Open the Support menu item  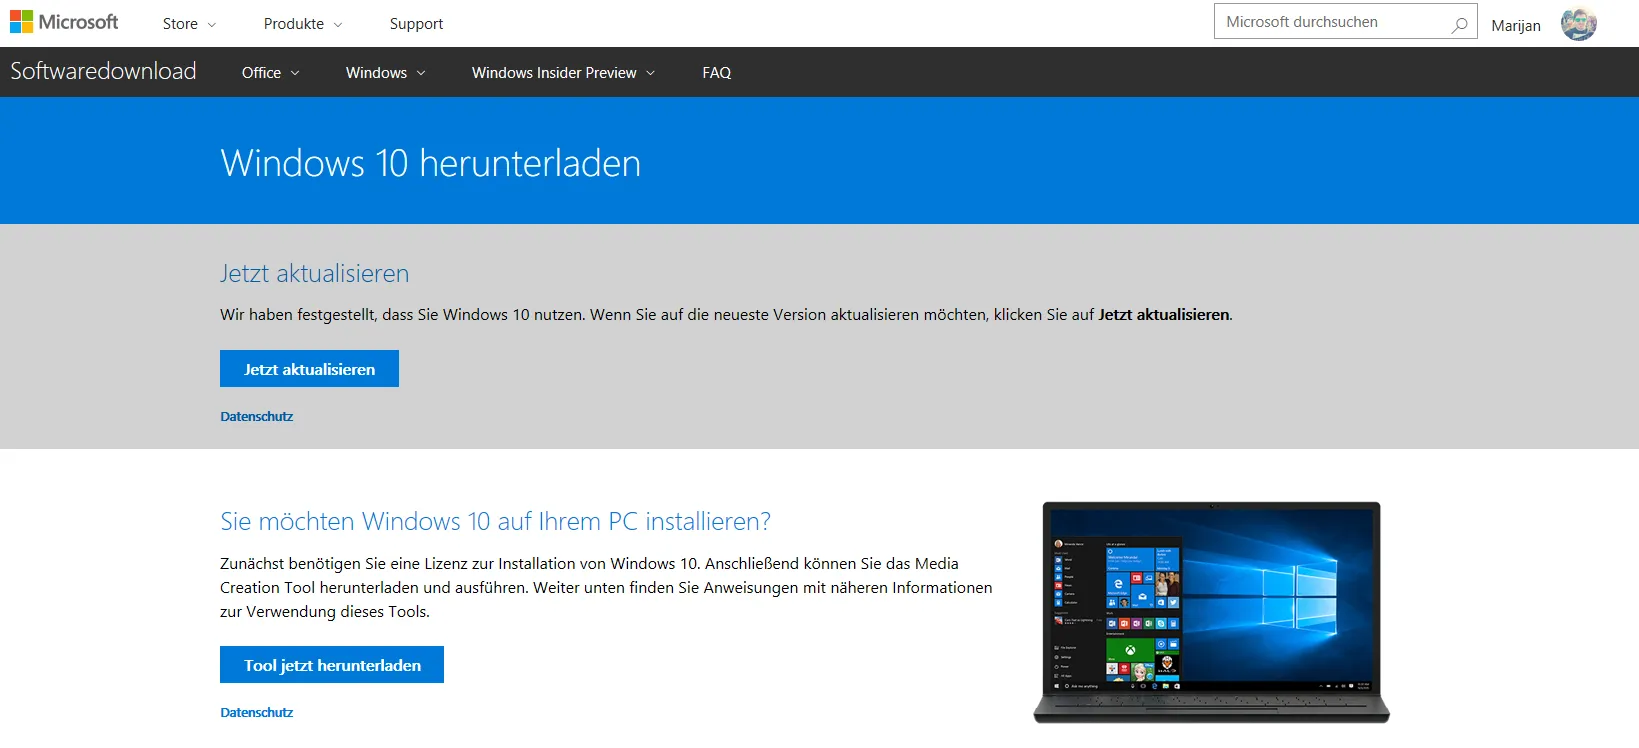pos(416,24)
